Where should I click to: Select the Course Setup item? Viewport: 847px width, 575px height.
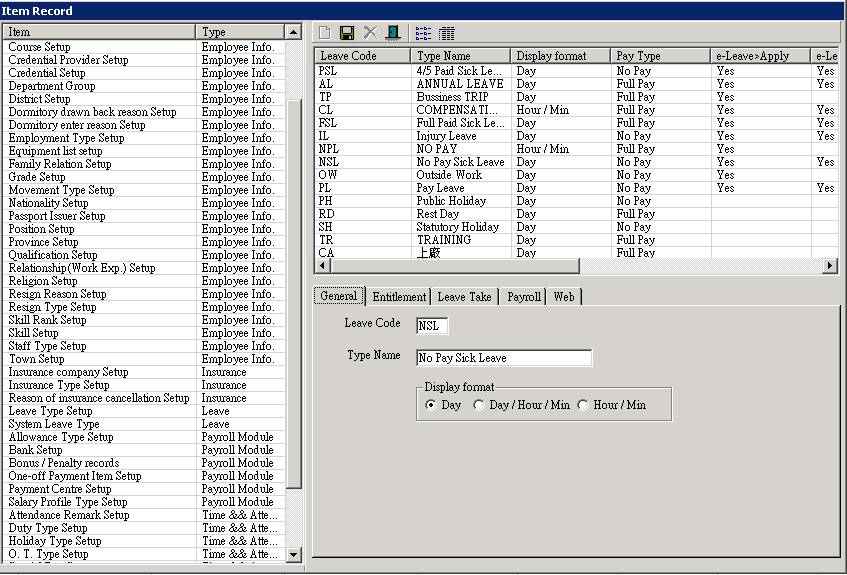pos(144,47)
